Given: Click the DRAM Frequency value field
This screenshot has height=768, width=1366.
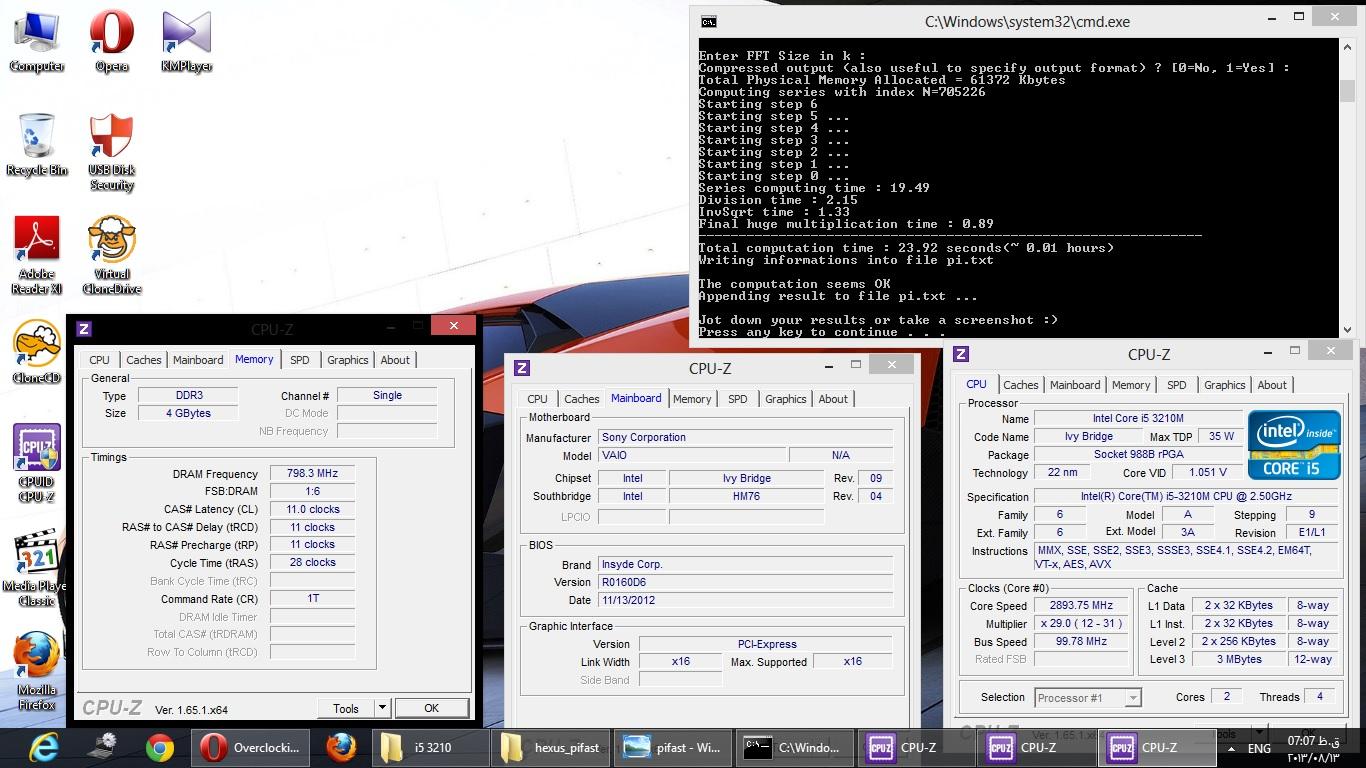Looking at the screenshot, I should click(312, 474).
